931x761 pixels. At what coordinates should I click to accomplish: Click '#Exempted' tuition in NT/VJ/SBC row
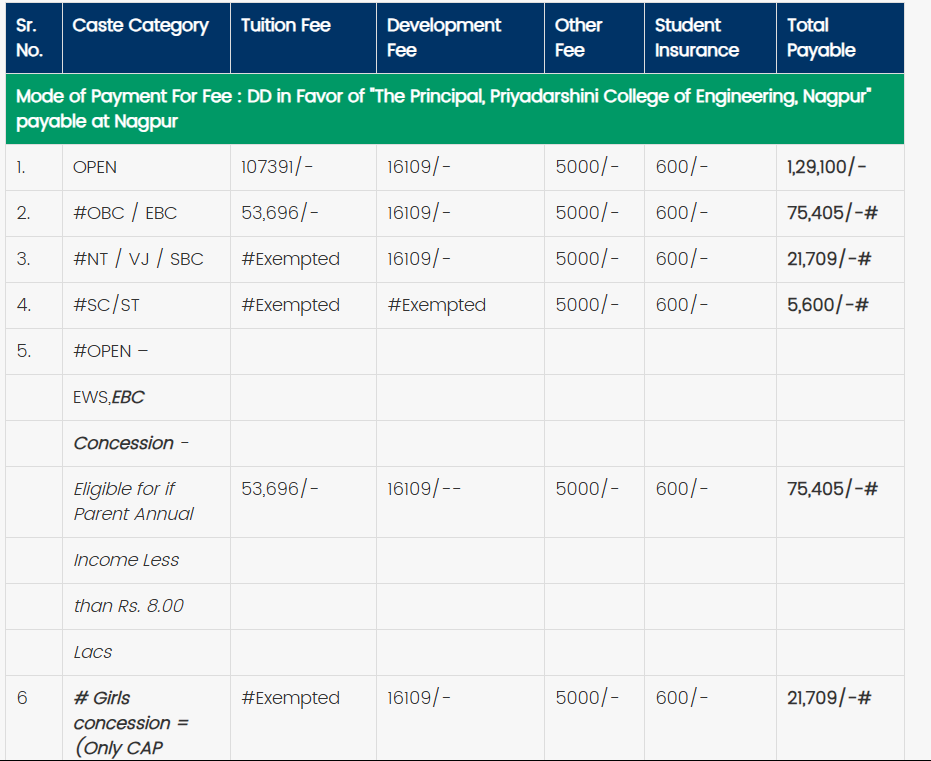pyautogui.click(x=290, y=259)
